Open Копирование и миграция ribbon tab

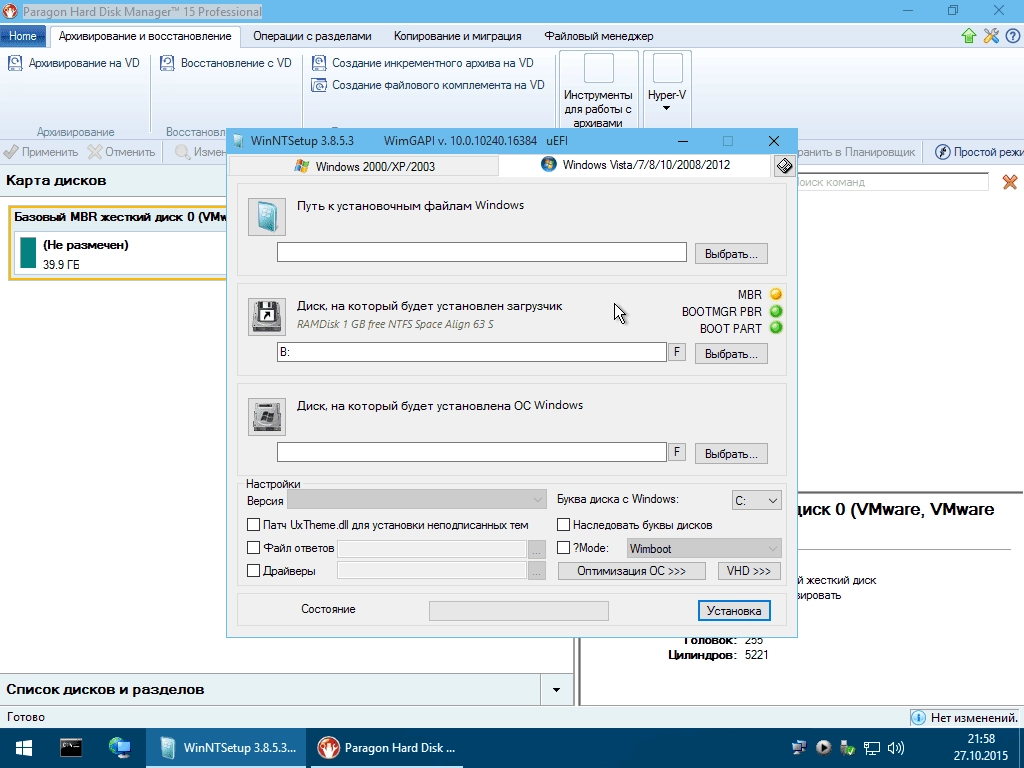[457, 36]
